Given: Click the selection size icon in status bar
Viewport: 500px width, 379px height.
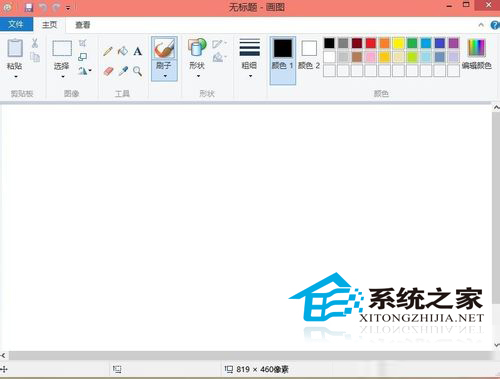Looking at the screenshot, I should (117, 369).
